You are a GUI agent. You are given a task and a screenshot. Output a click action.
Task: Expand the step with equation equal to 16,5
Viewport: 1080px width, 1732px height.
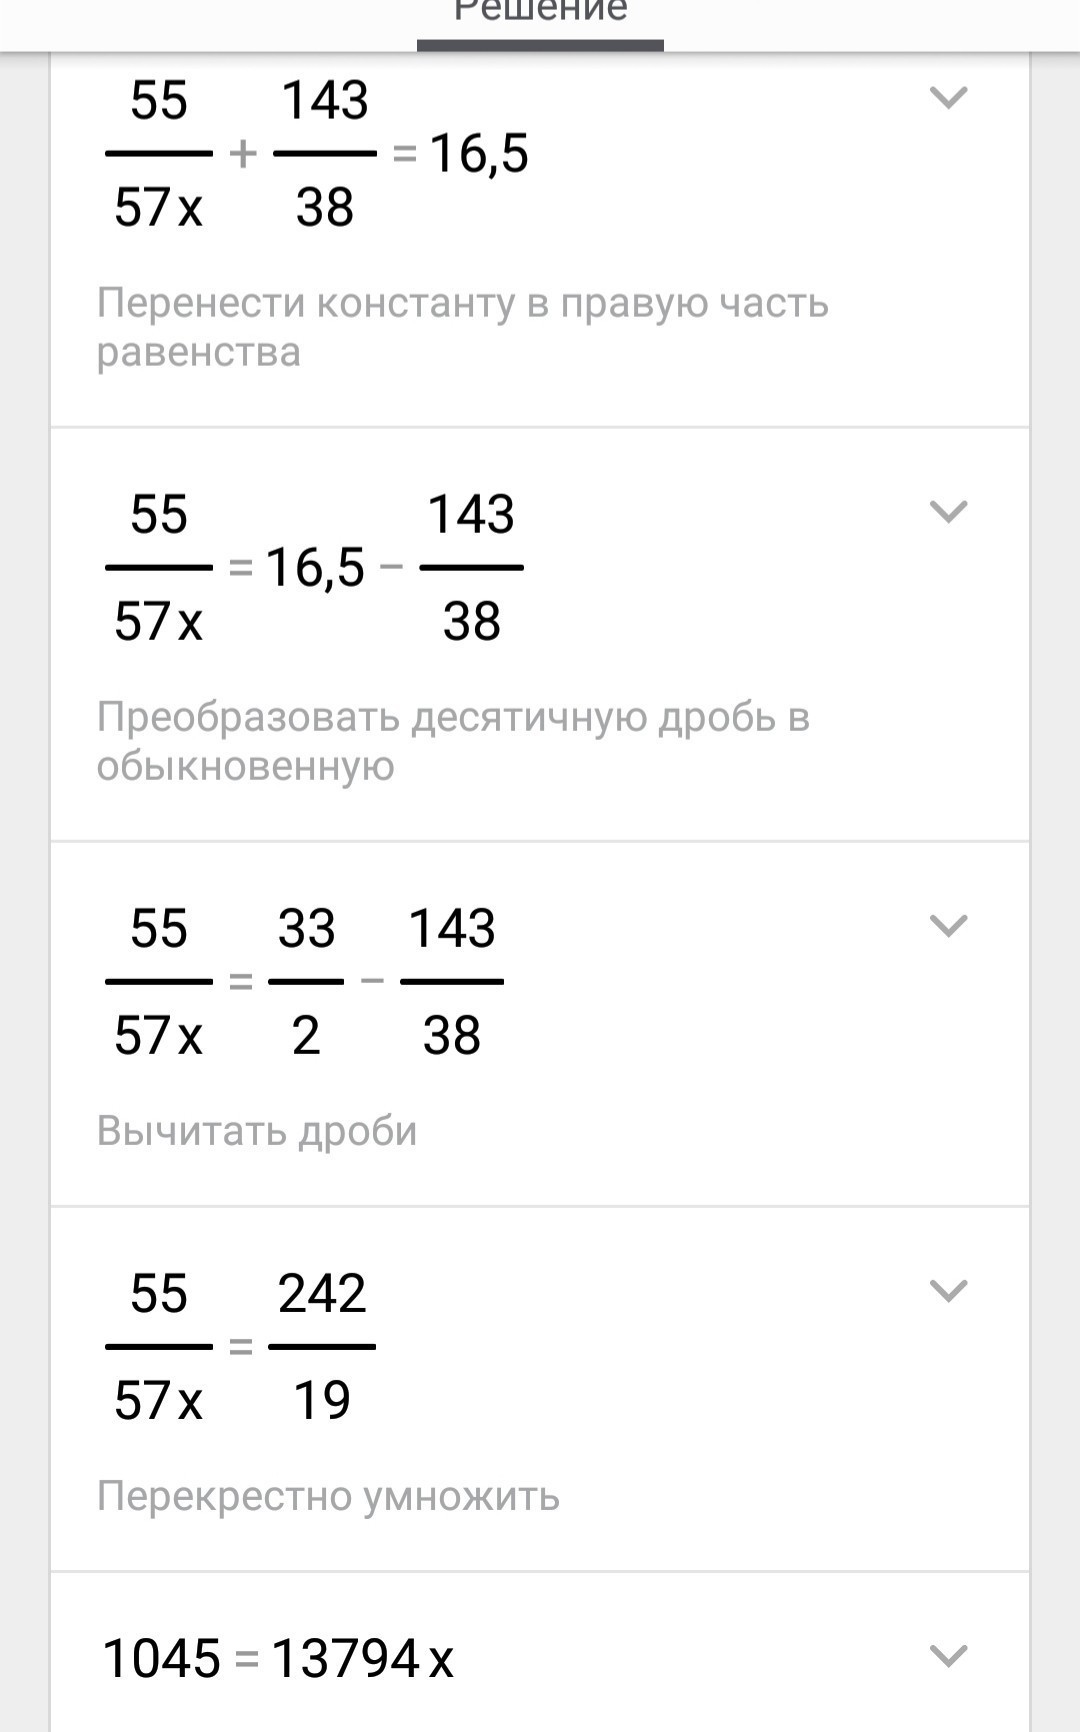pyautogui.click(x=948, y=98)
